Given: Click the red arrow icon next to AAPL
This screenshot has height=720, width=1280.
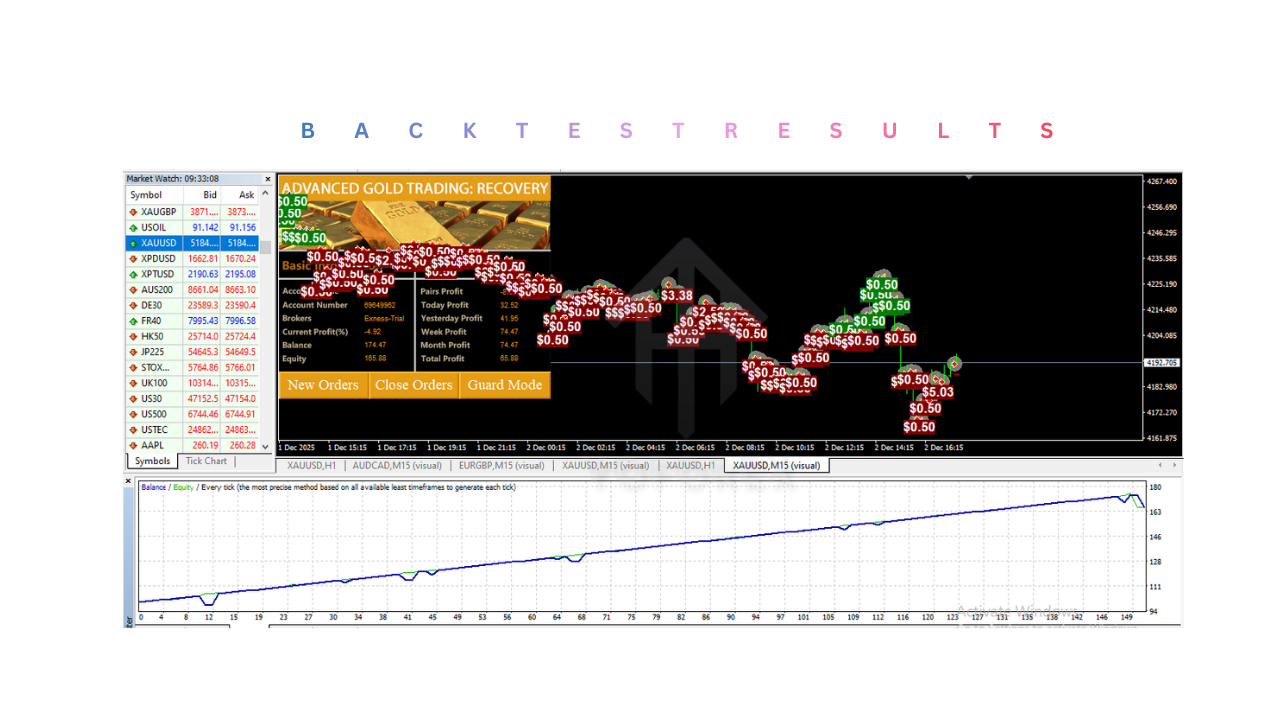Looking at the screenshot, I should [x=134, y=444].
